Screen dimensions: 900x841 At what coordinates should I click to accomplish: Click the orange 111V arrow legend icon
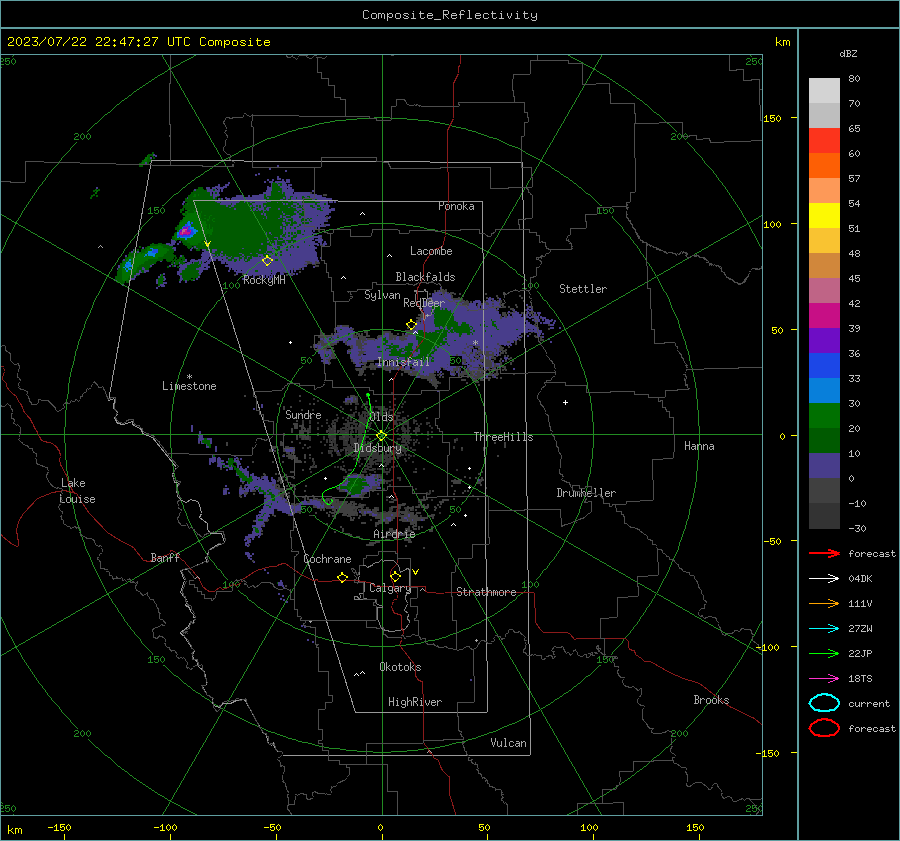(x=824, y=603)
